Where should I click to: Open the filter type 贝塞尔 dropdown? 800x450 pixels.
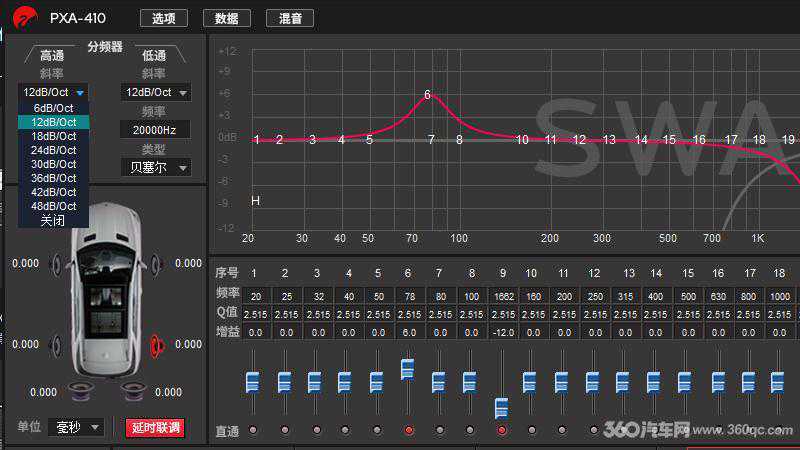point(155,168)
